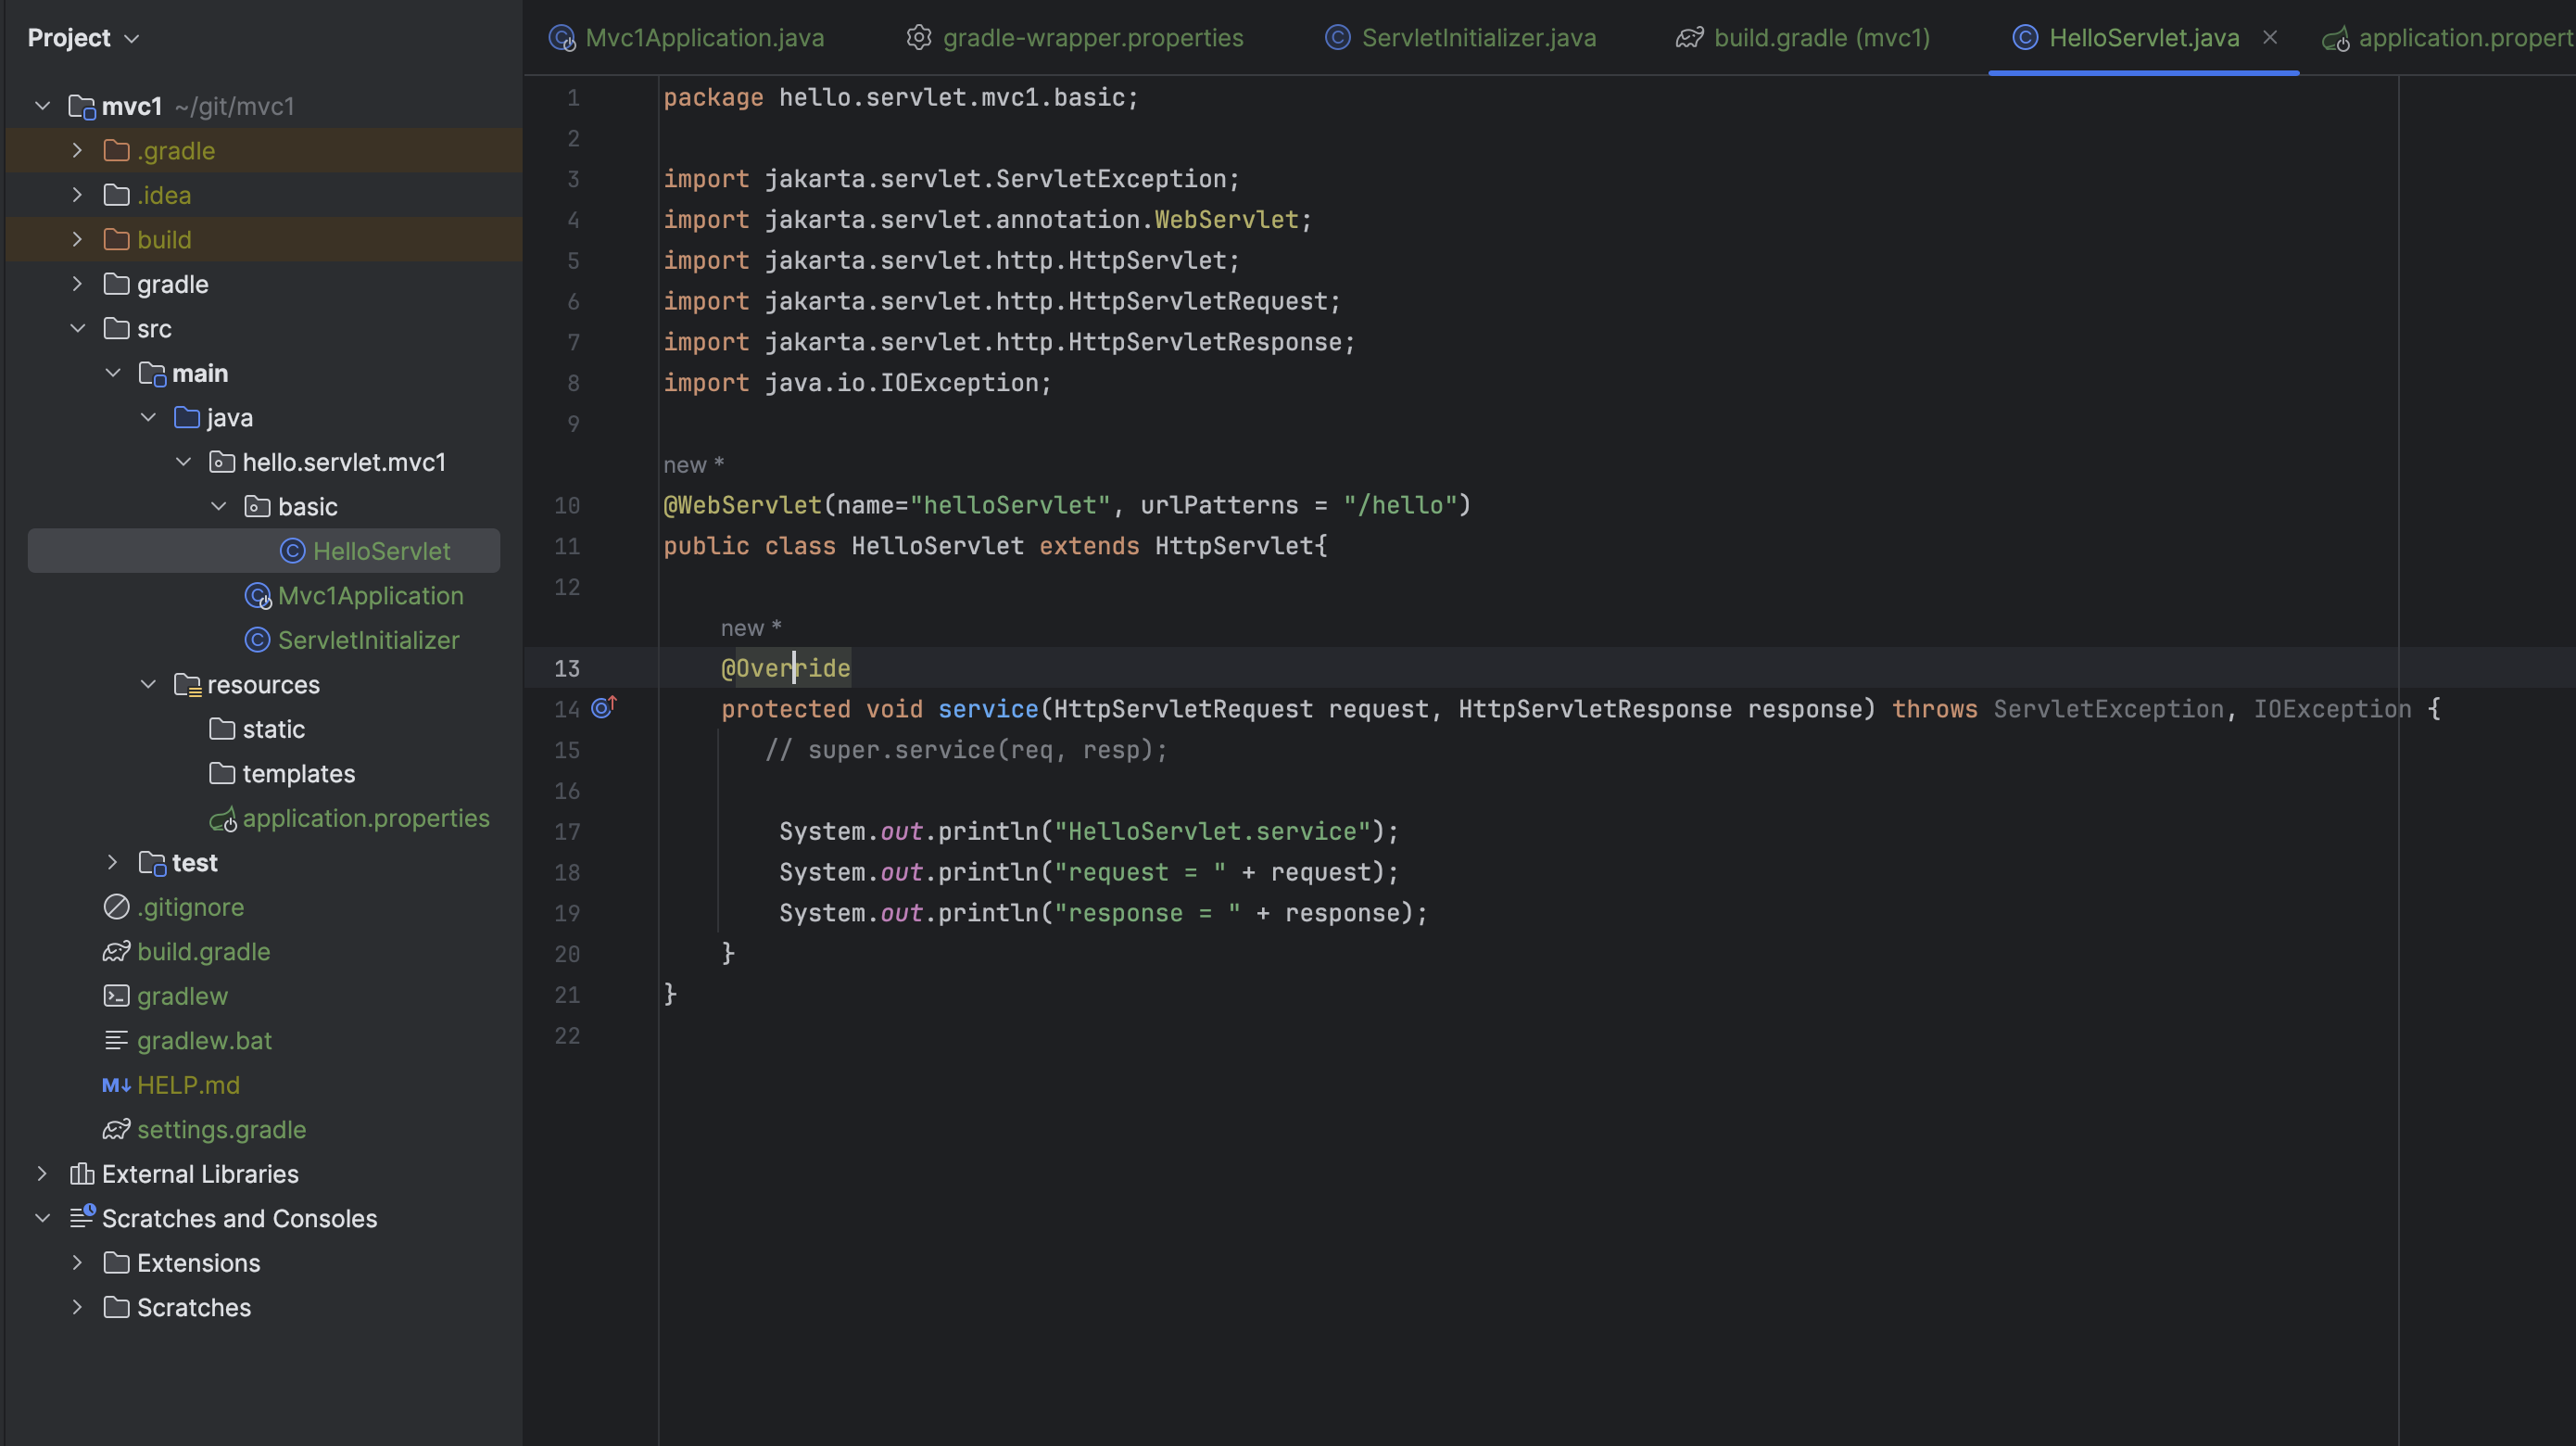
Task: Click build.gradle elephant icon in tree
Action: tap(116, 952)
